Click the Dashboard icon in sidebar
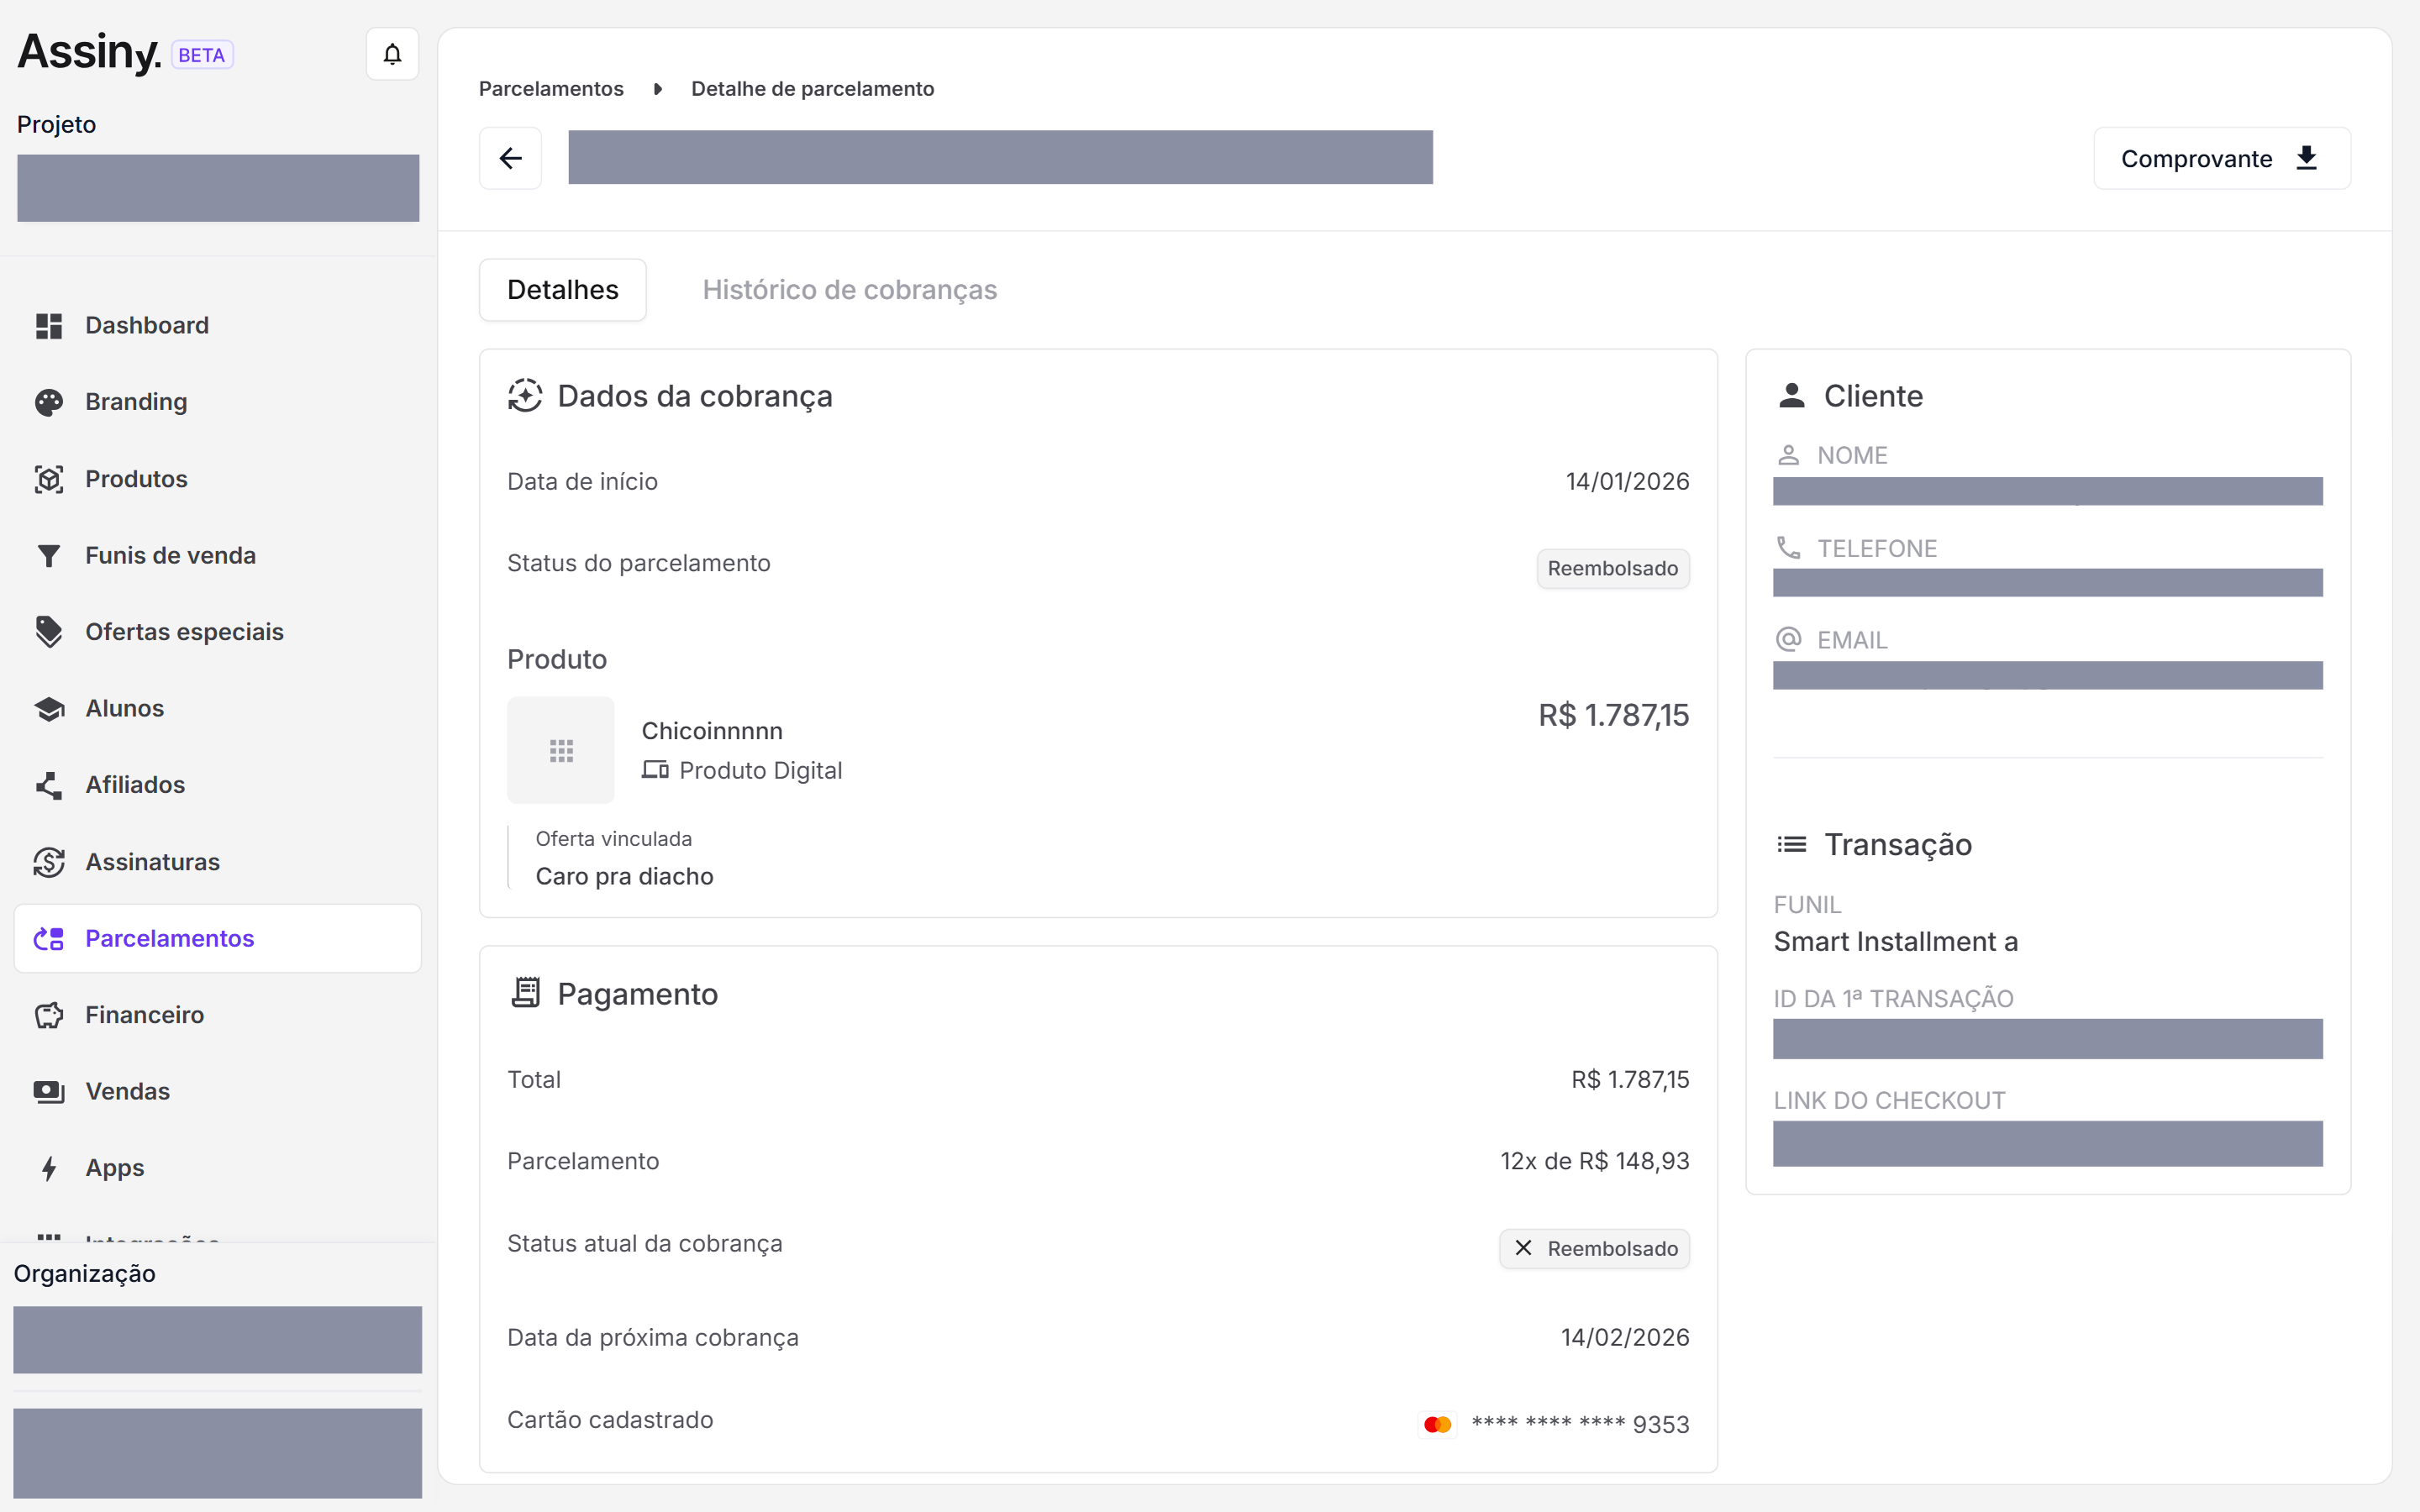Image resolution: width=2420 pixels, height=1512 pixels. (49, 326)
